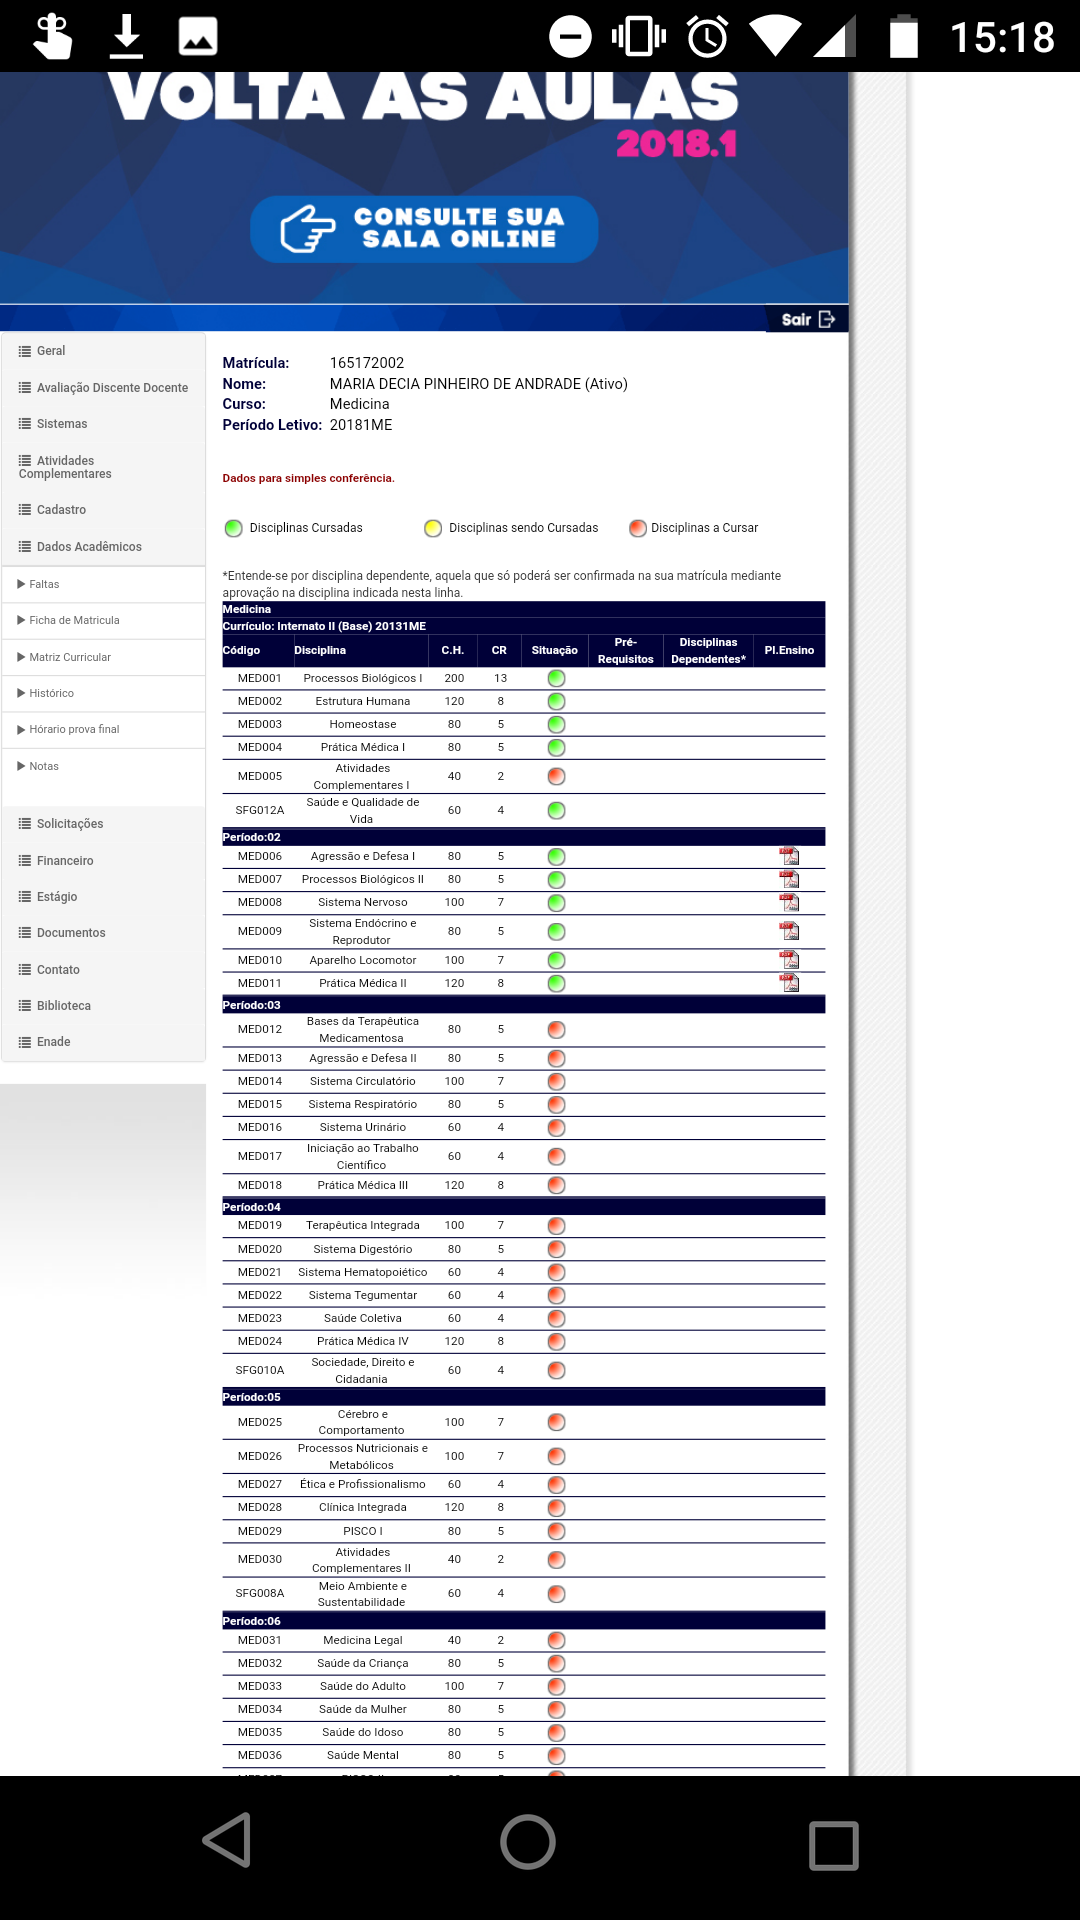Image resolution: width=1080 pixels, height=1920 pixels.
Task: Click the green Disciplinas Cursadas legend circle
Action: [234, 528]
